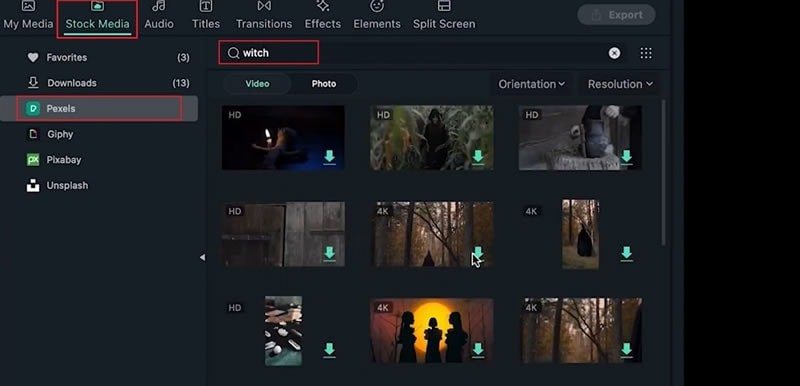Click the Elements smiley icon
The height and width of the screenshot is (386, 800).
(x=377, y=6)
